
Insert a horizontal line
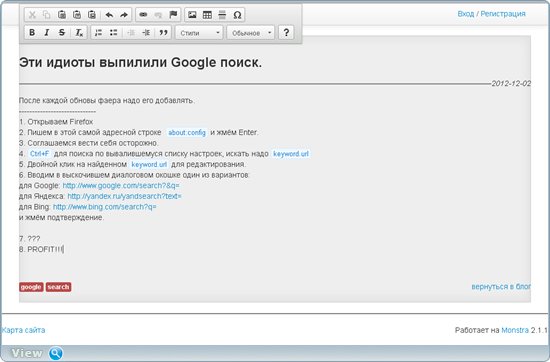222,15
